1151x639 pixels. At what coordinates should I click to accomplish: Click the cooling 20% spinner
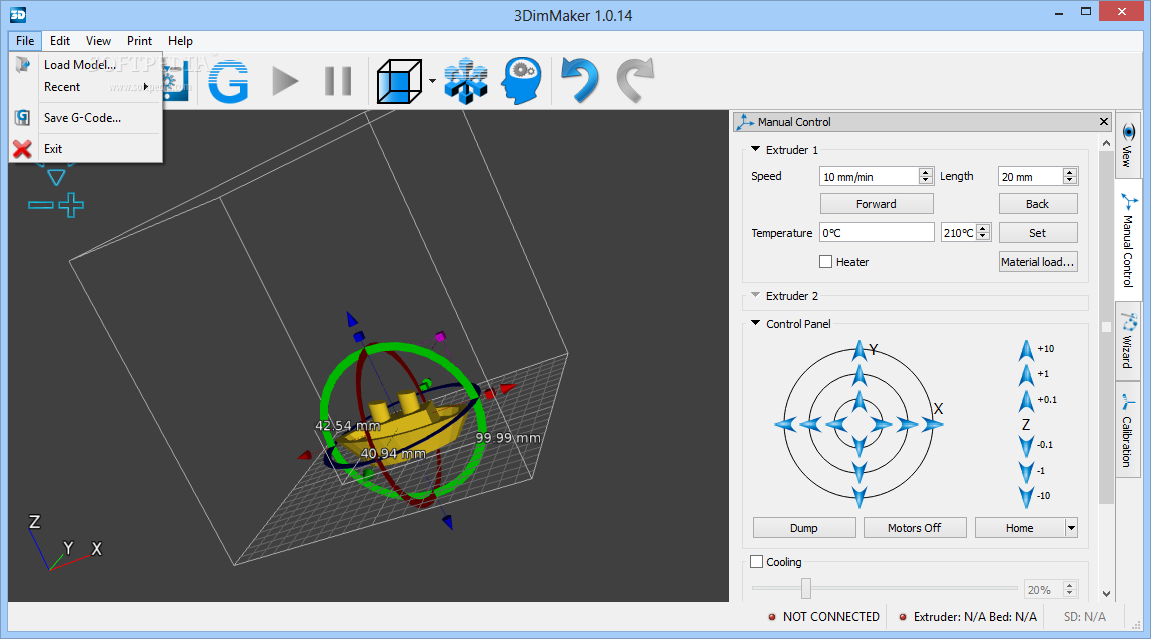1070,589
